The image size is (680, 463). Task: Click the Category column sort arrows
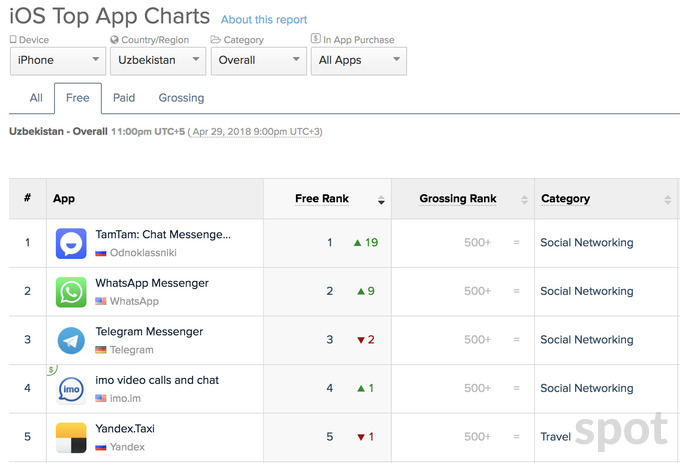667,199
